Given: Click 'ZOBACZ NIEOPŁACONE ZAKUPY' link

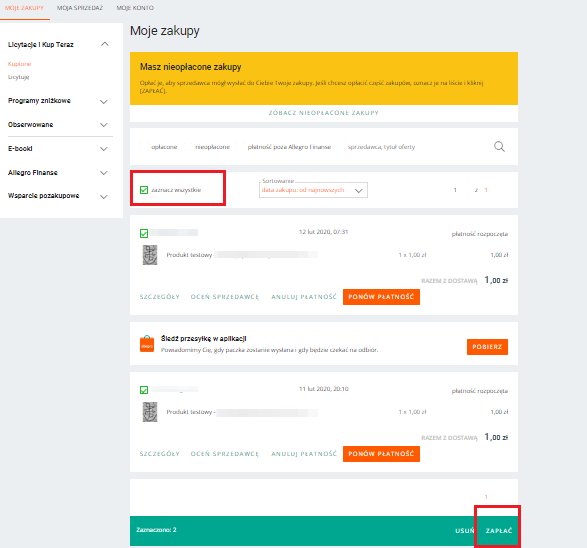Looking at the screenshot, I should [324, 113].
